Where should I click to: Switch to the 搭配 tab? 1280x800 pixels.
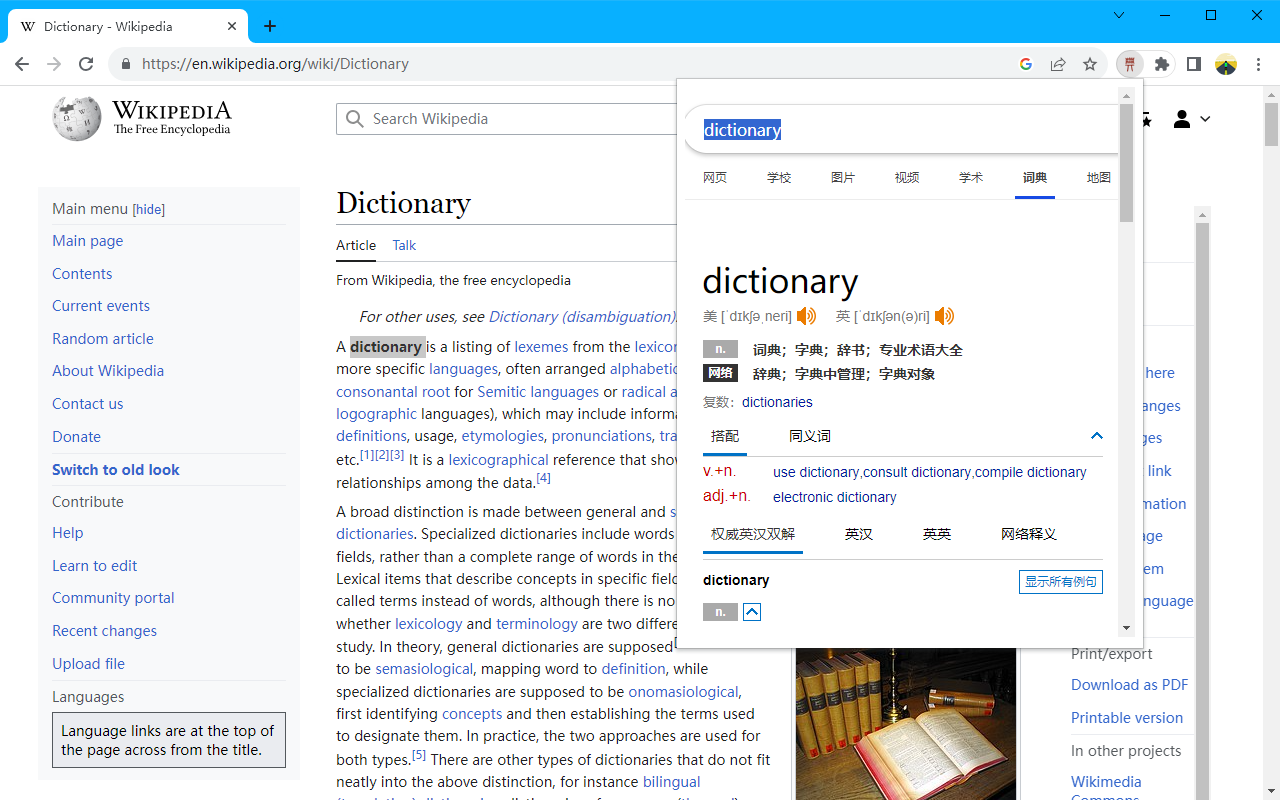coord(725,436)
